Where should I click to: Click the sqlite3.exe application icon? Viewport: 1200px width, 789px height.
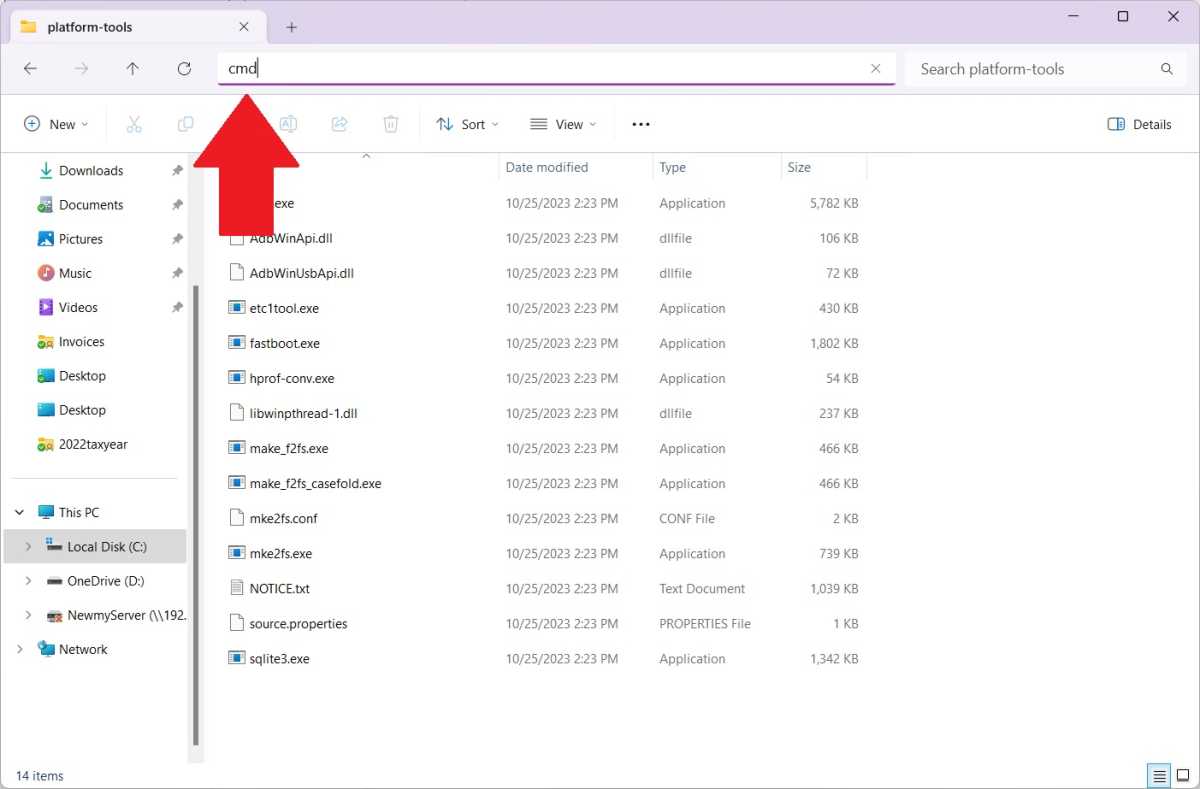[237, 658]
